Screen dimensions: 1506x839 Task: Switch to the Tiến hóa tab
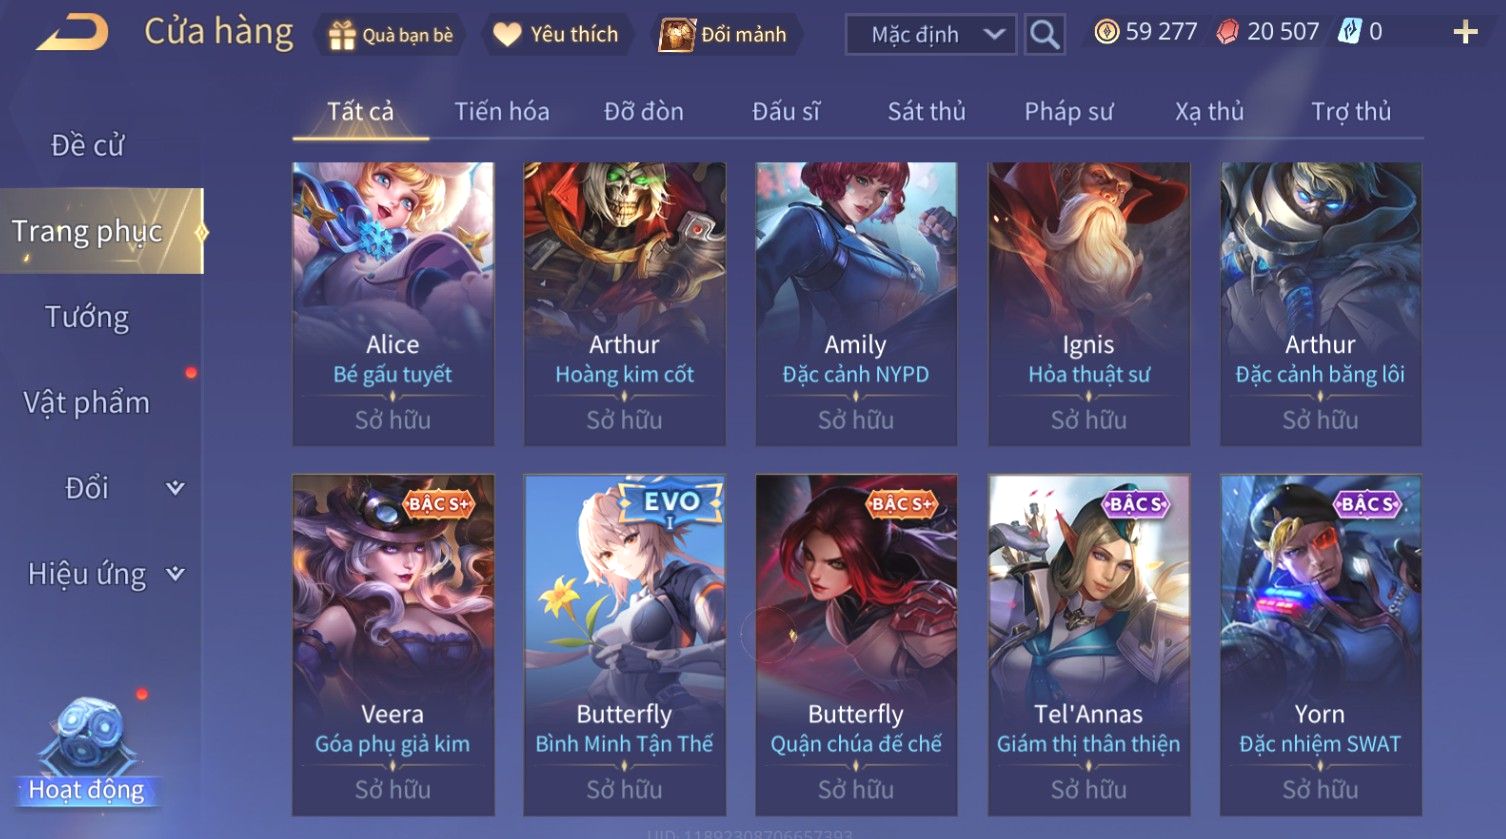tap(502, 111)
